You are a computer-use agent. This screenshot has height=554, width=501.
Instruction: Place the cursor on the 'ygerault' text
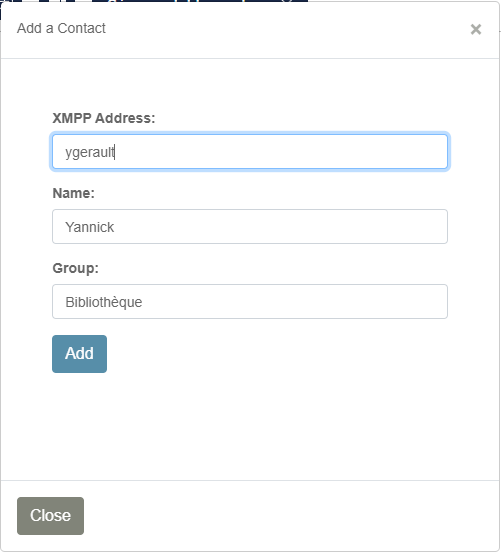90,153
